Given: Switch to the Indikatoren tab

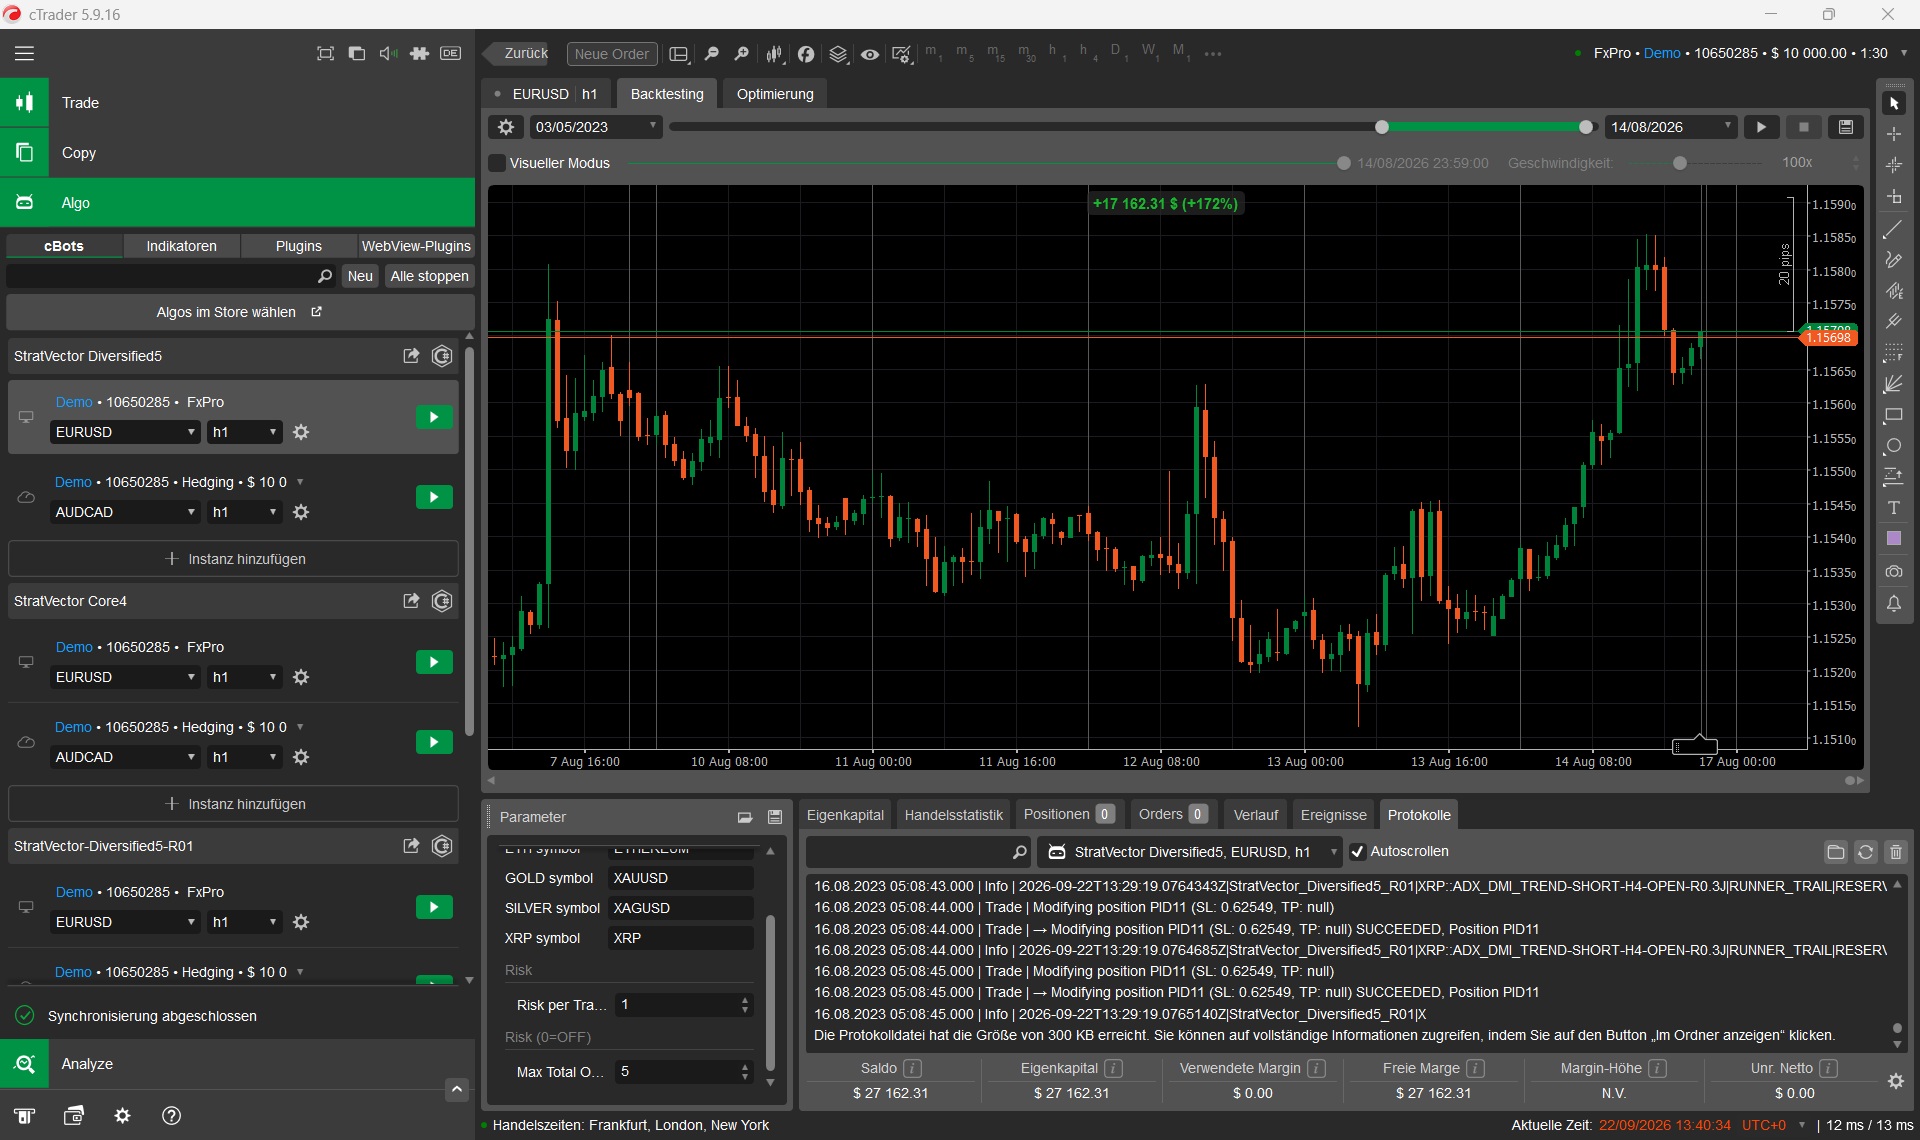Looking at the screenshot, I should click(181, 246).
